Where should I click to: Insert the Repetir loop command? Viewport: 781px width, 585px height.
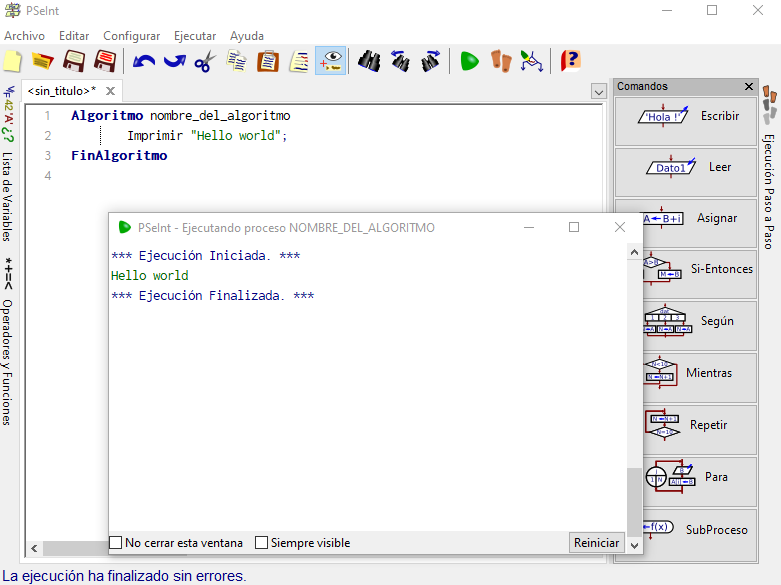point(700,430)
